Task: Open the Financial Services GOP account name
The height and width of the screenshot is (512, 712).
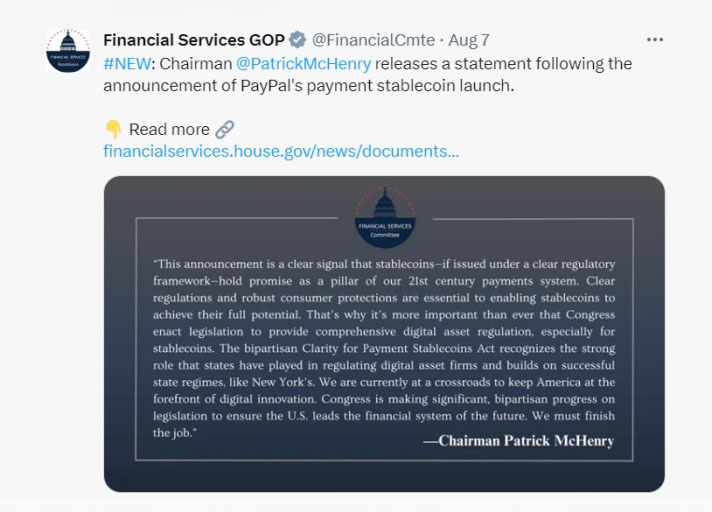Action: (194, 40)
